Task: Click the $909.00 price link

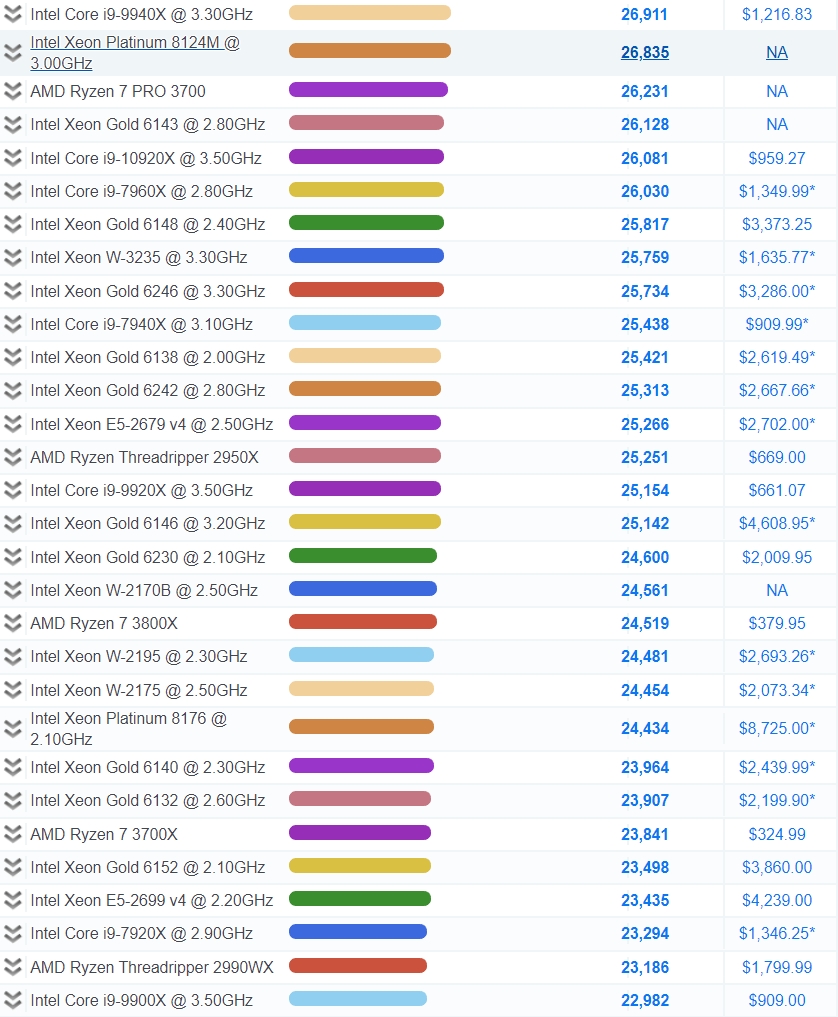Action: tap(777, 1000)
